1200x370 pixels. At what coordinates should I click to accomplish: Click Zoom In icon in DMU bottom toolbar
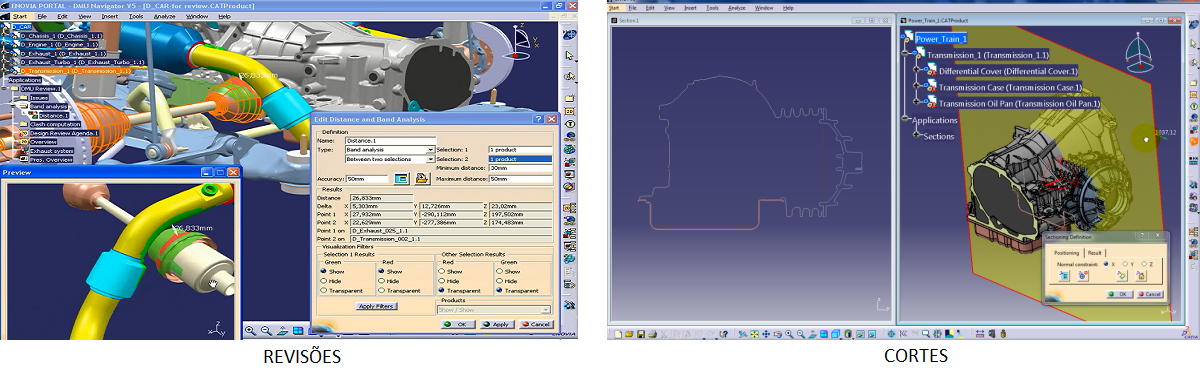(x=250, y=331)
